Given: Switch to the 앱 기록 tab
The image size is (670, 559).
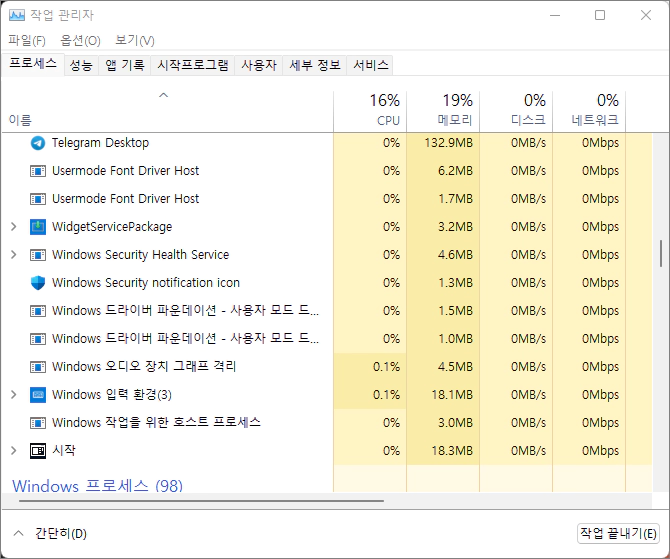Looking at the screenshot, I should 125,65.
